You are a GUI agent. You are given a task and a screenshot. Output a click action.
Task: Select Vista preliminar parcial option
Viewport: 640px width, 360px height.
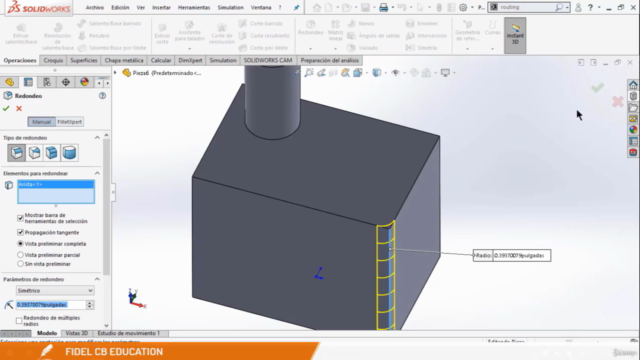pos(20,255)
